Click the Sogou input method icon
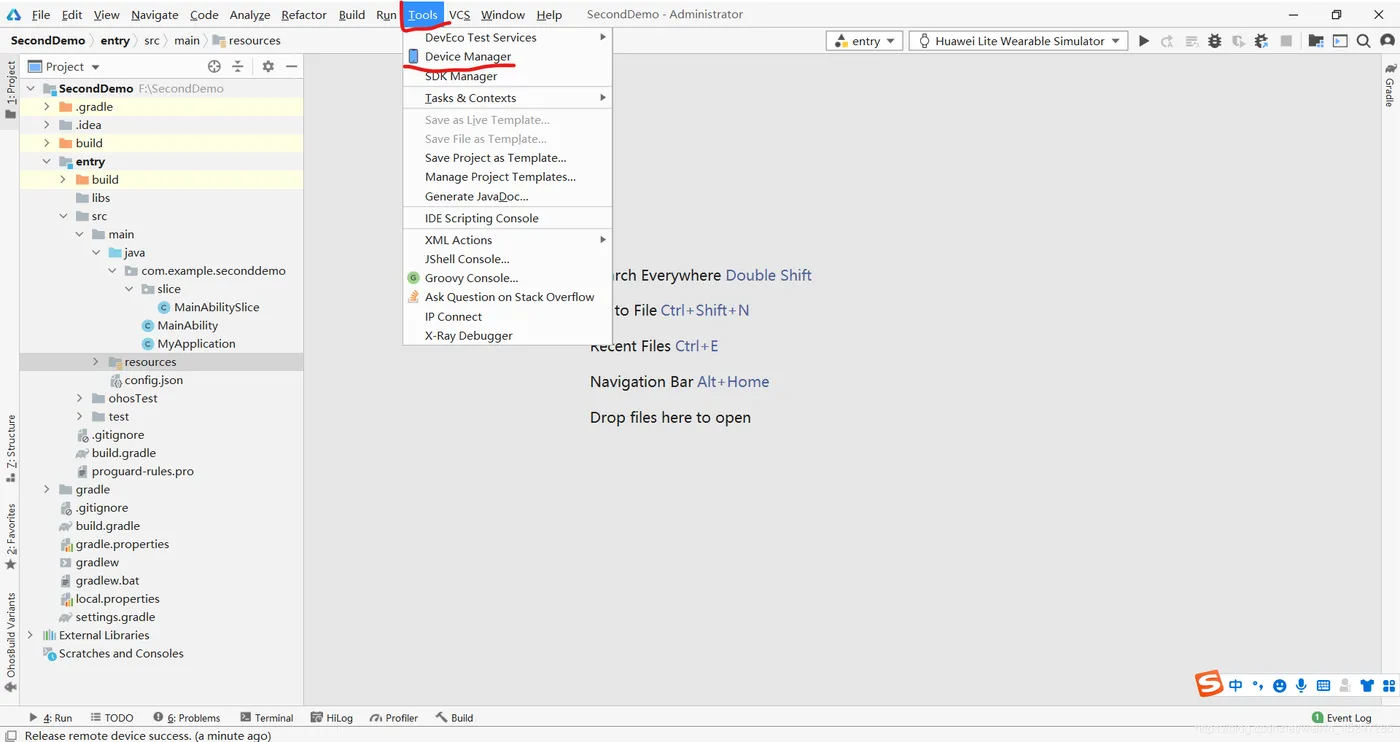 (1210, 684)
